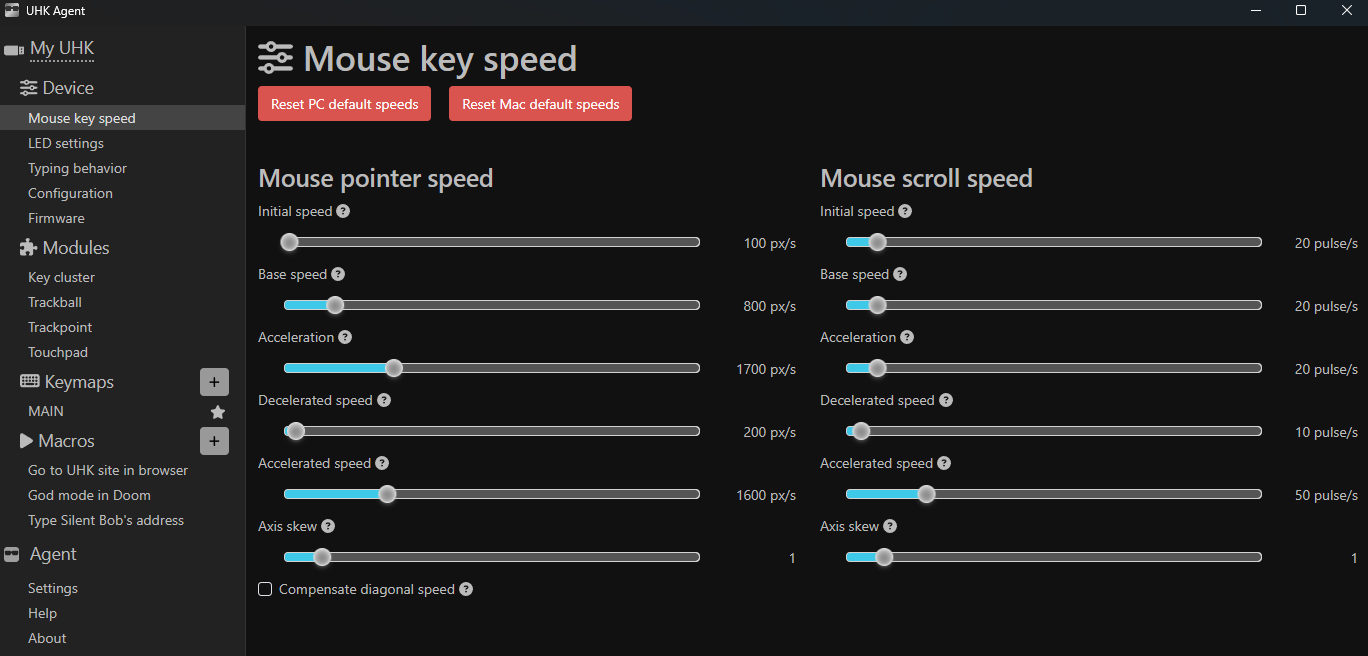Select the Trackball module
1368x656 pixels.
point(55,302)
